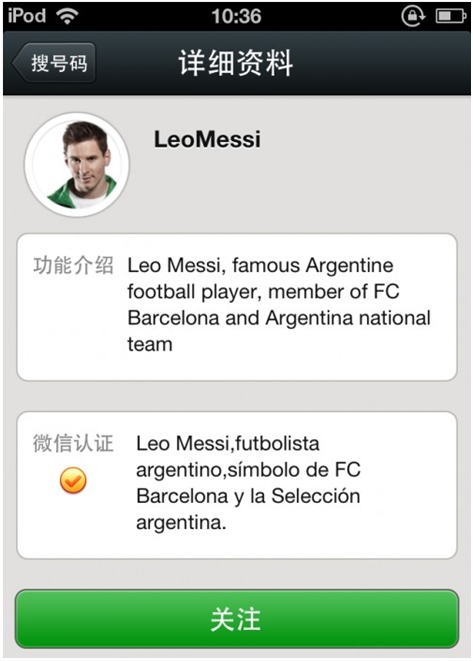This screenshot has height=662, width=473.
Task: Tap 'argentina.' ending the verification text
Action: pyautogui.click(x=181, y=523)
